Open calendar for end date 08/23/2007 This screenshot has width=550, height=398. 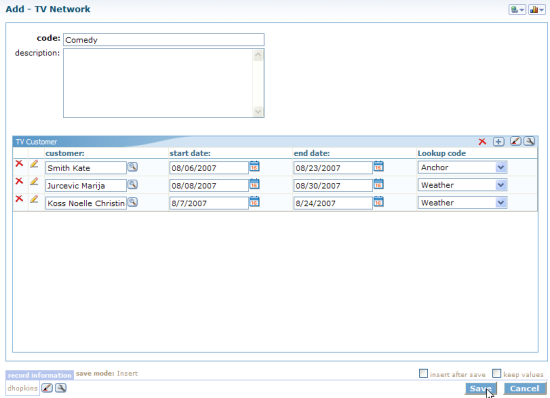[378, 166]
